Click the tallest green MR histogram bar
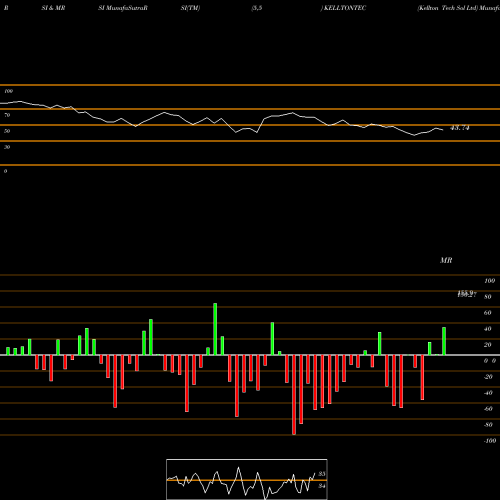 tap(215, 329)
